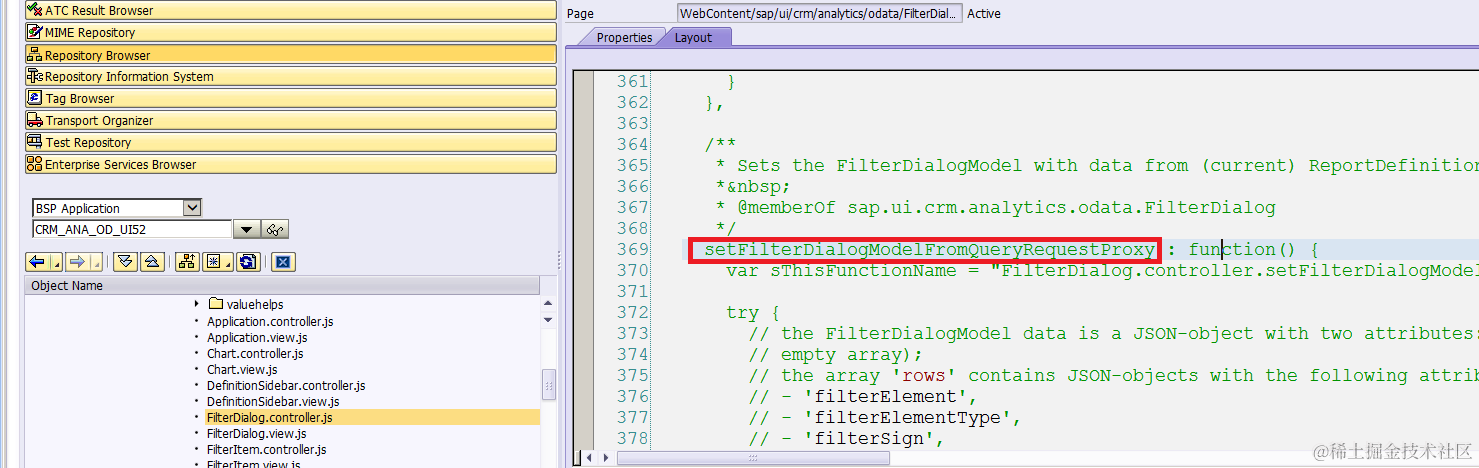Click the Repository Information System icon

(35, 77)
